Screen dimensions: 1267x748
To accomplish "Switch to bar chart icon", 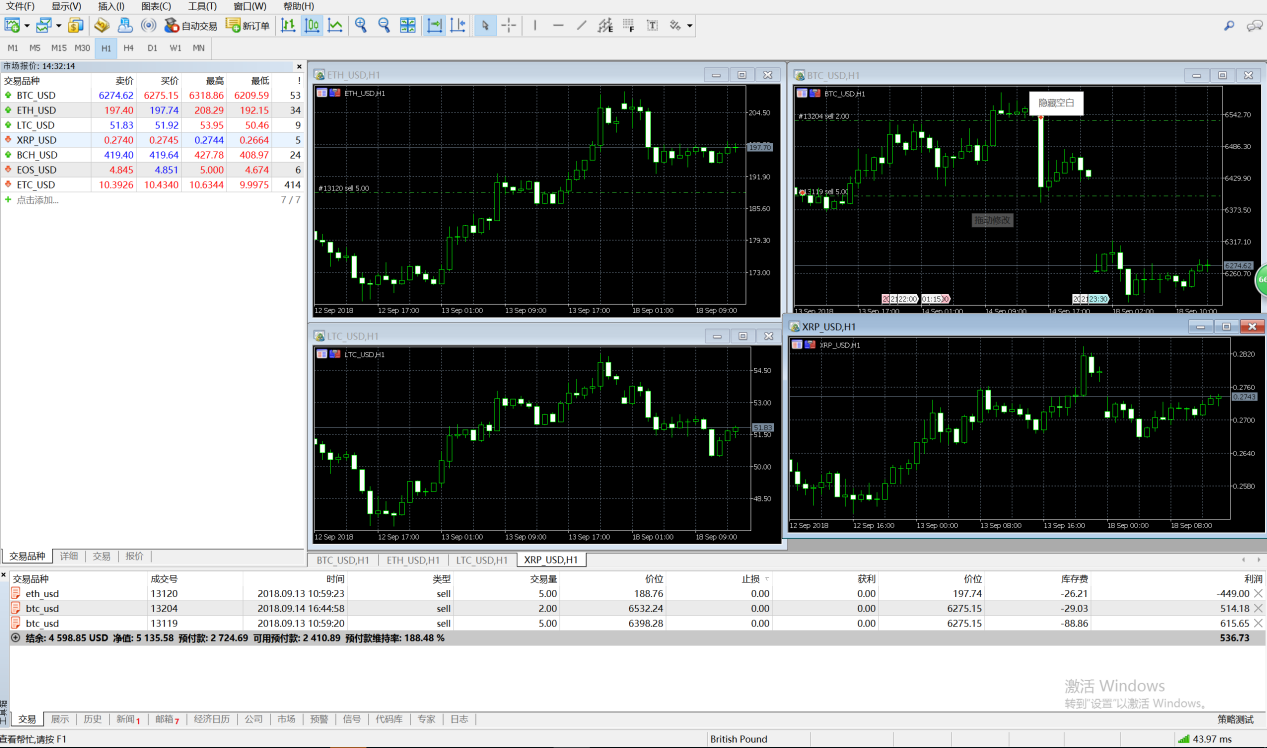I will point(288,25).
